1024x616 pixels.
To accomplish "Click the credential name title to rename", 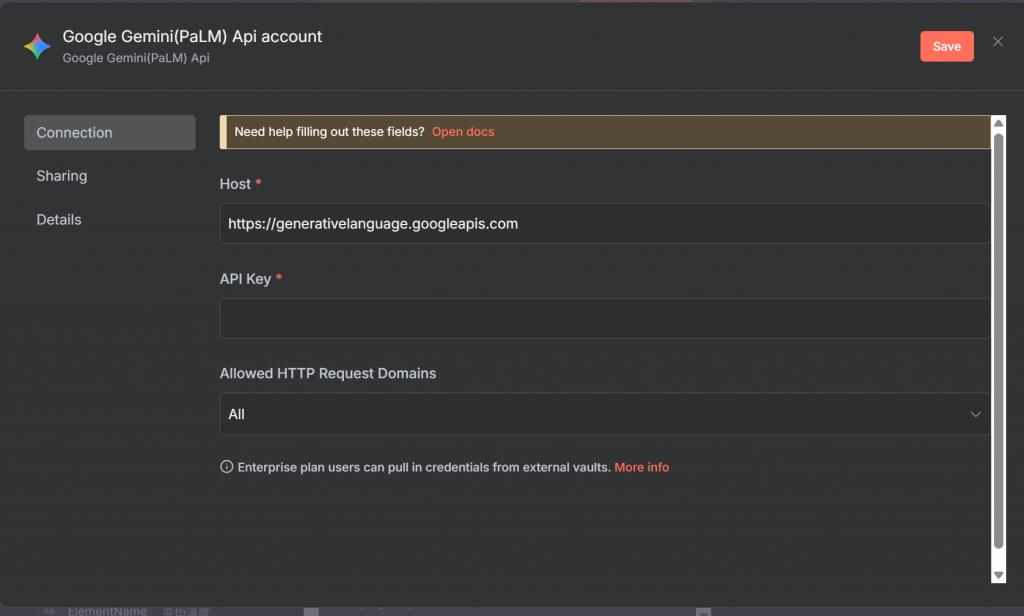I will coord(192,37).
